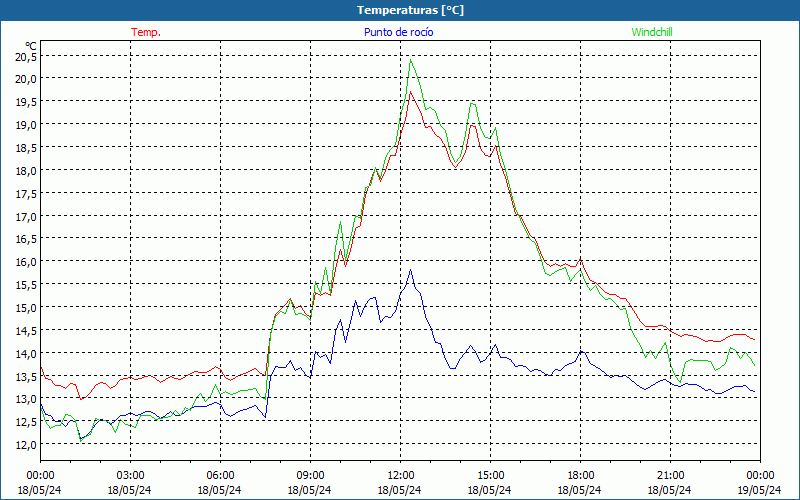Select the green "Windchill" legend label
The width and height of the screenshot is (800, 500).
[652, 32]
